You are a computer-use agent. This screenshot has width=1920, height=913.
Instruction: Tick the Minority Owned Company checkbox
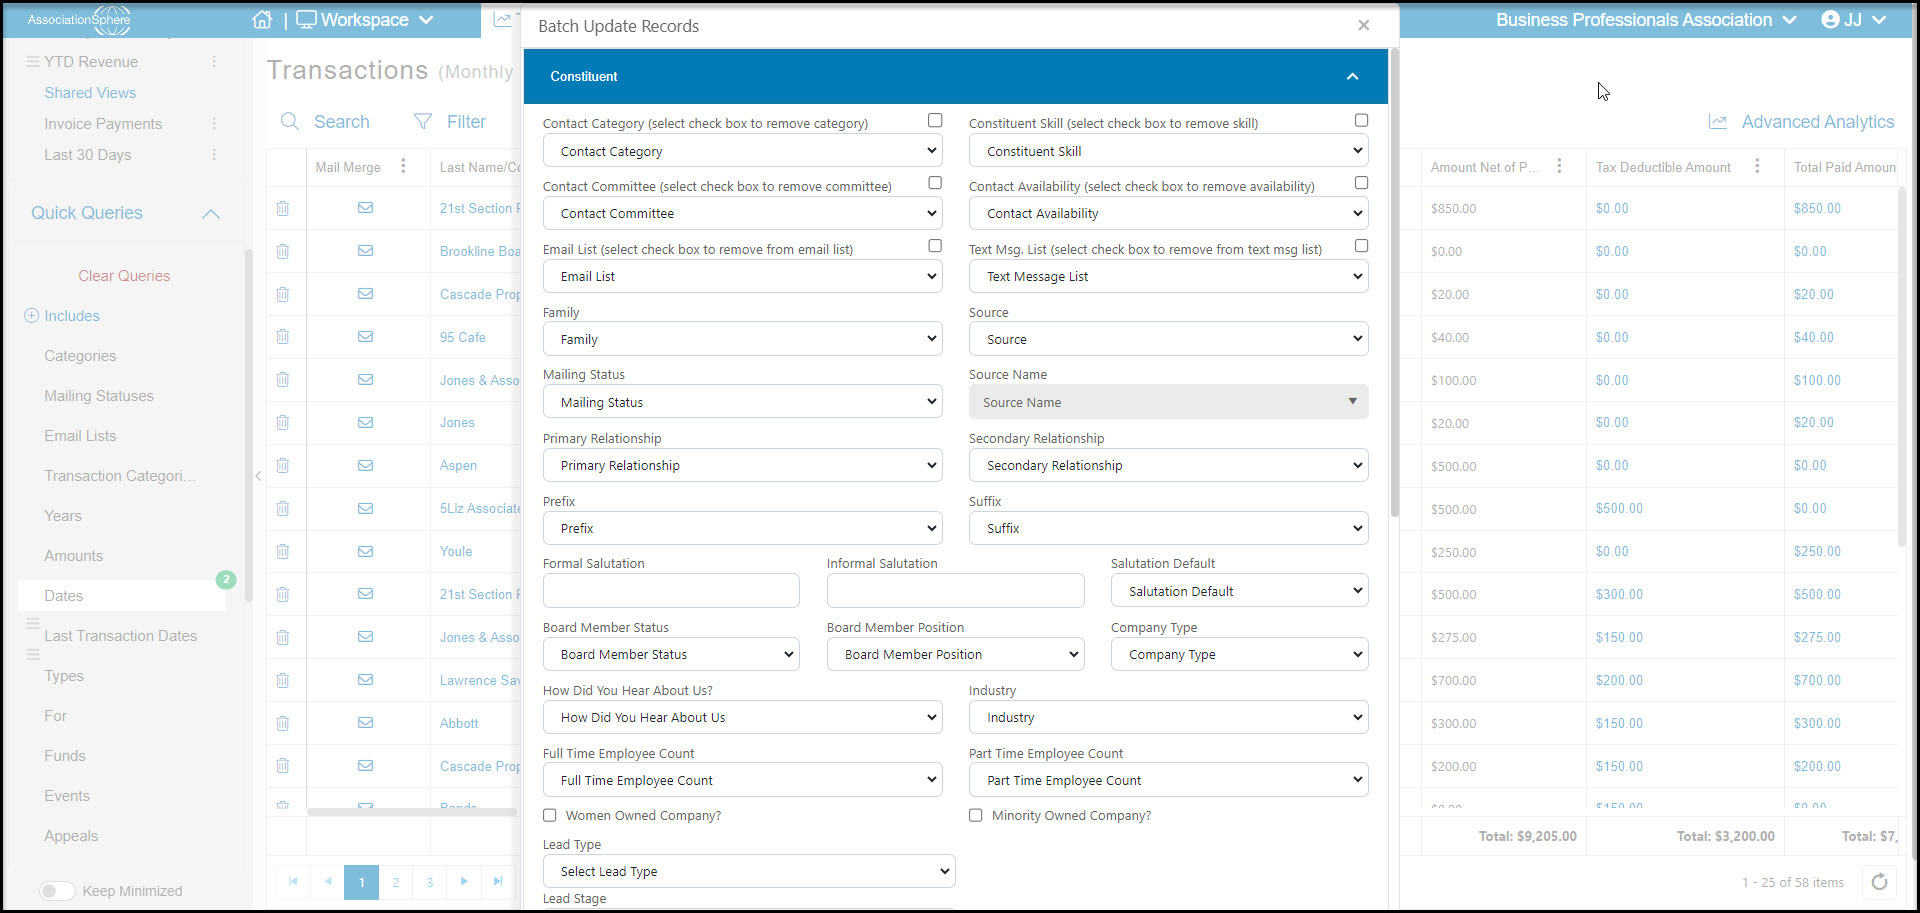pyautogui.click(x=976, y=815)
